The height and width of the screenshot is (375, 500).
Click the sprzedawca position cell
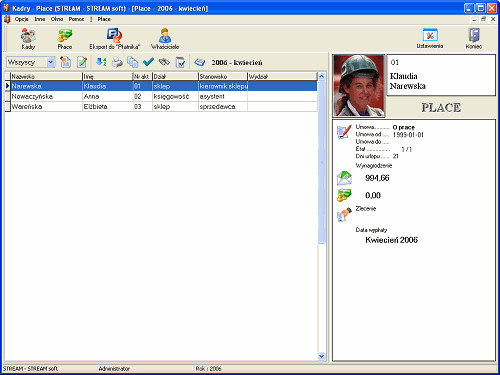coord(223,107)
